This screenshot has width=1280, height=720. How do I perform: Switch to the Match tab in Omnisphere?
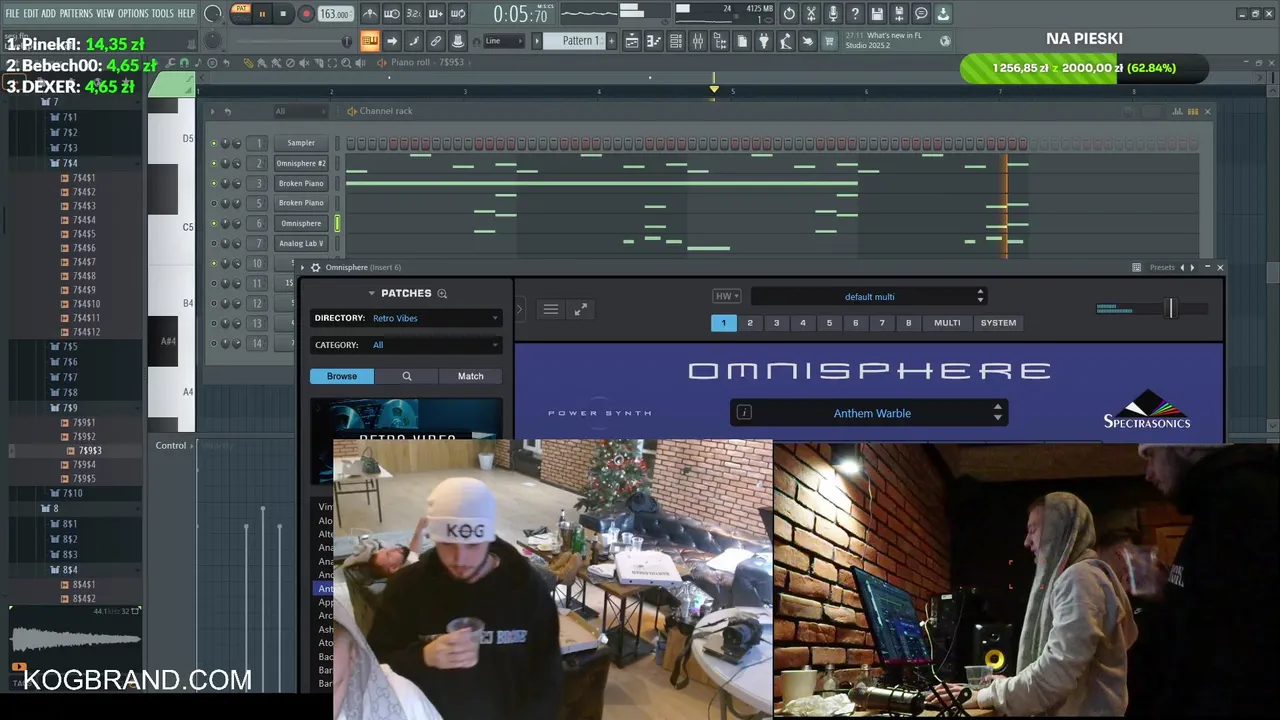point(470,376)
